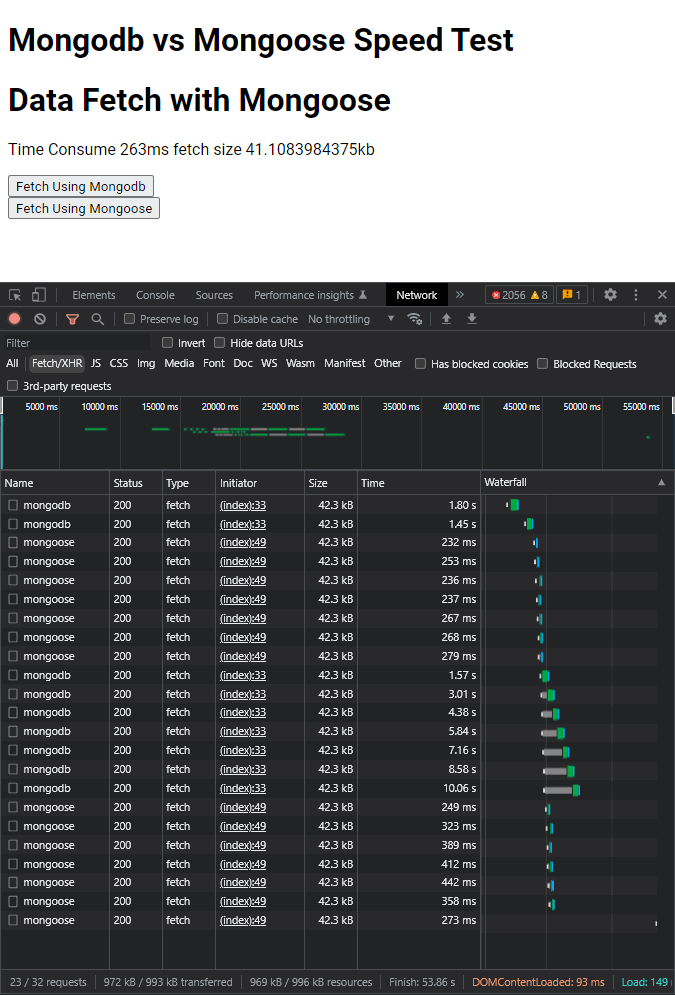Open initiator link of 10.06 s request
Viewport: 675px width, 995px height.
pos(243,788)
